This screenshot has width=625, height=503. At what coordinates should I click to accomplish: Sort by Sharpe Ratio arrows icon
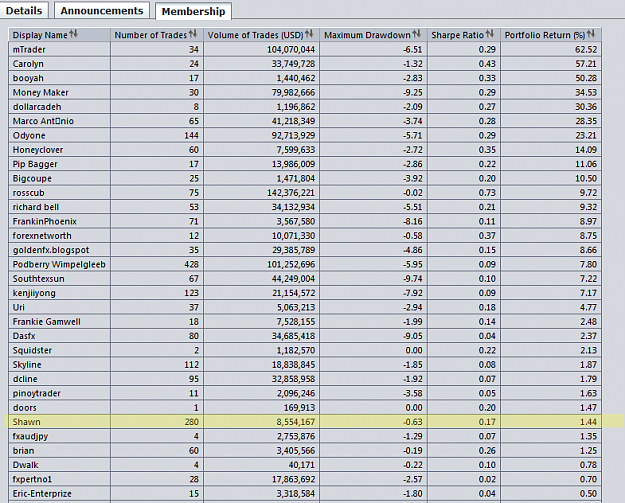pyautogui.click(x=490, y=34)
